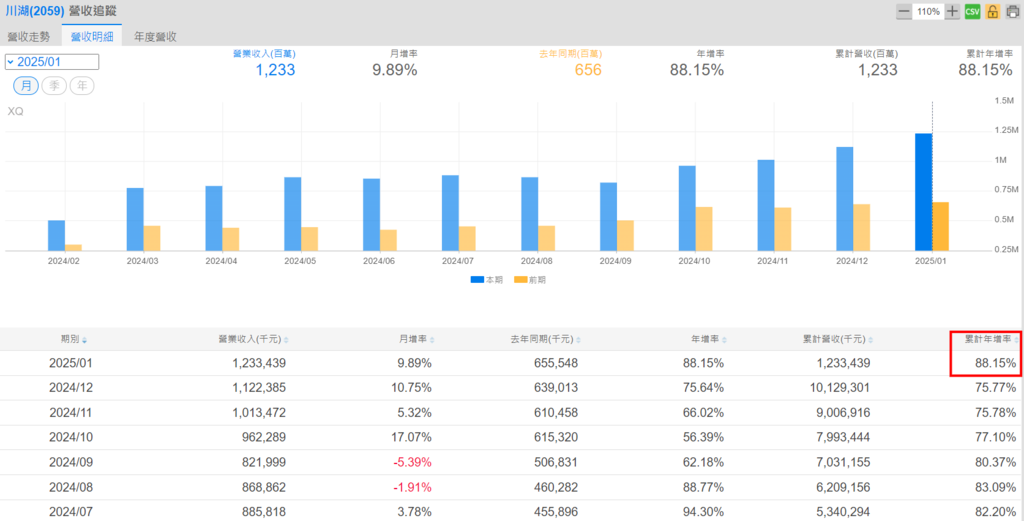
Task: Sort by 期別 using its sort arrows
Action: [85, 340]
